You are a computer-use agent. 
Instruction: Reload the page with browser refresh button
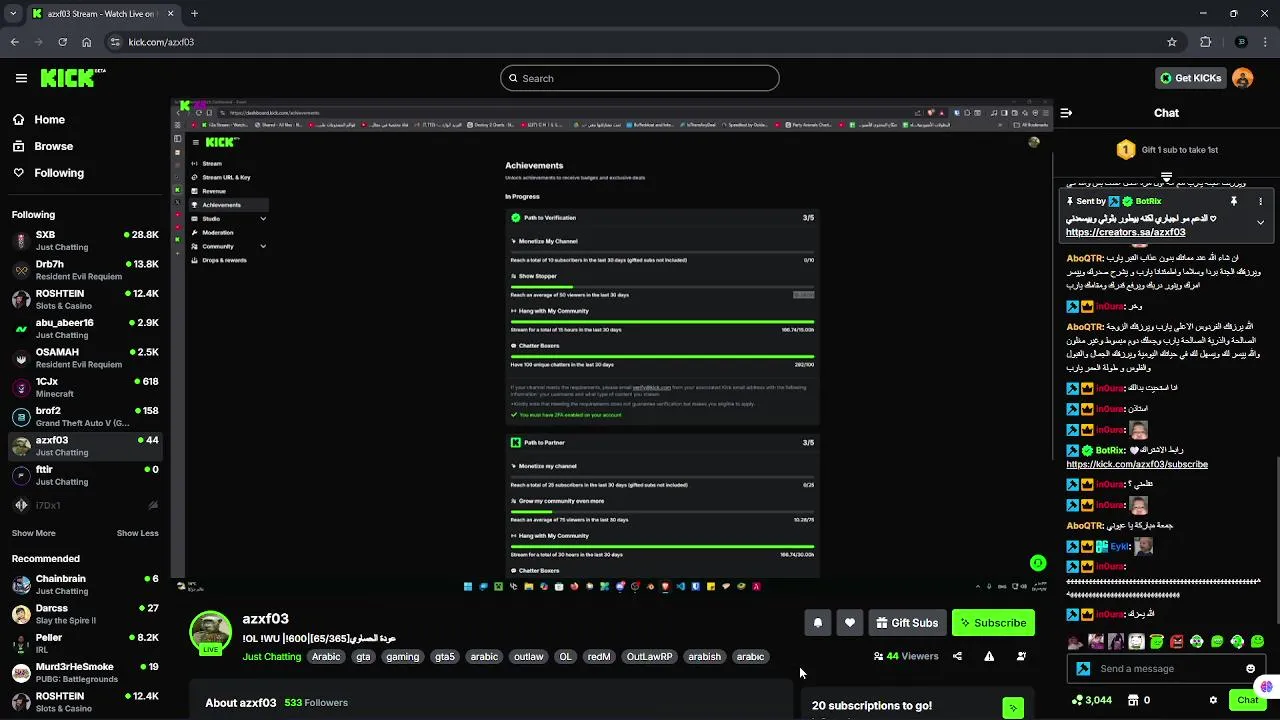[62, 42]
